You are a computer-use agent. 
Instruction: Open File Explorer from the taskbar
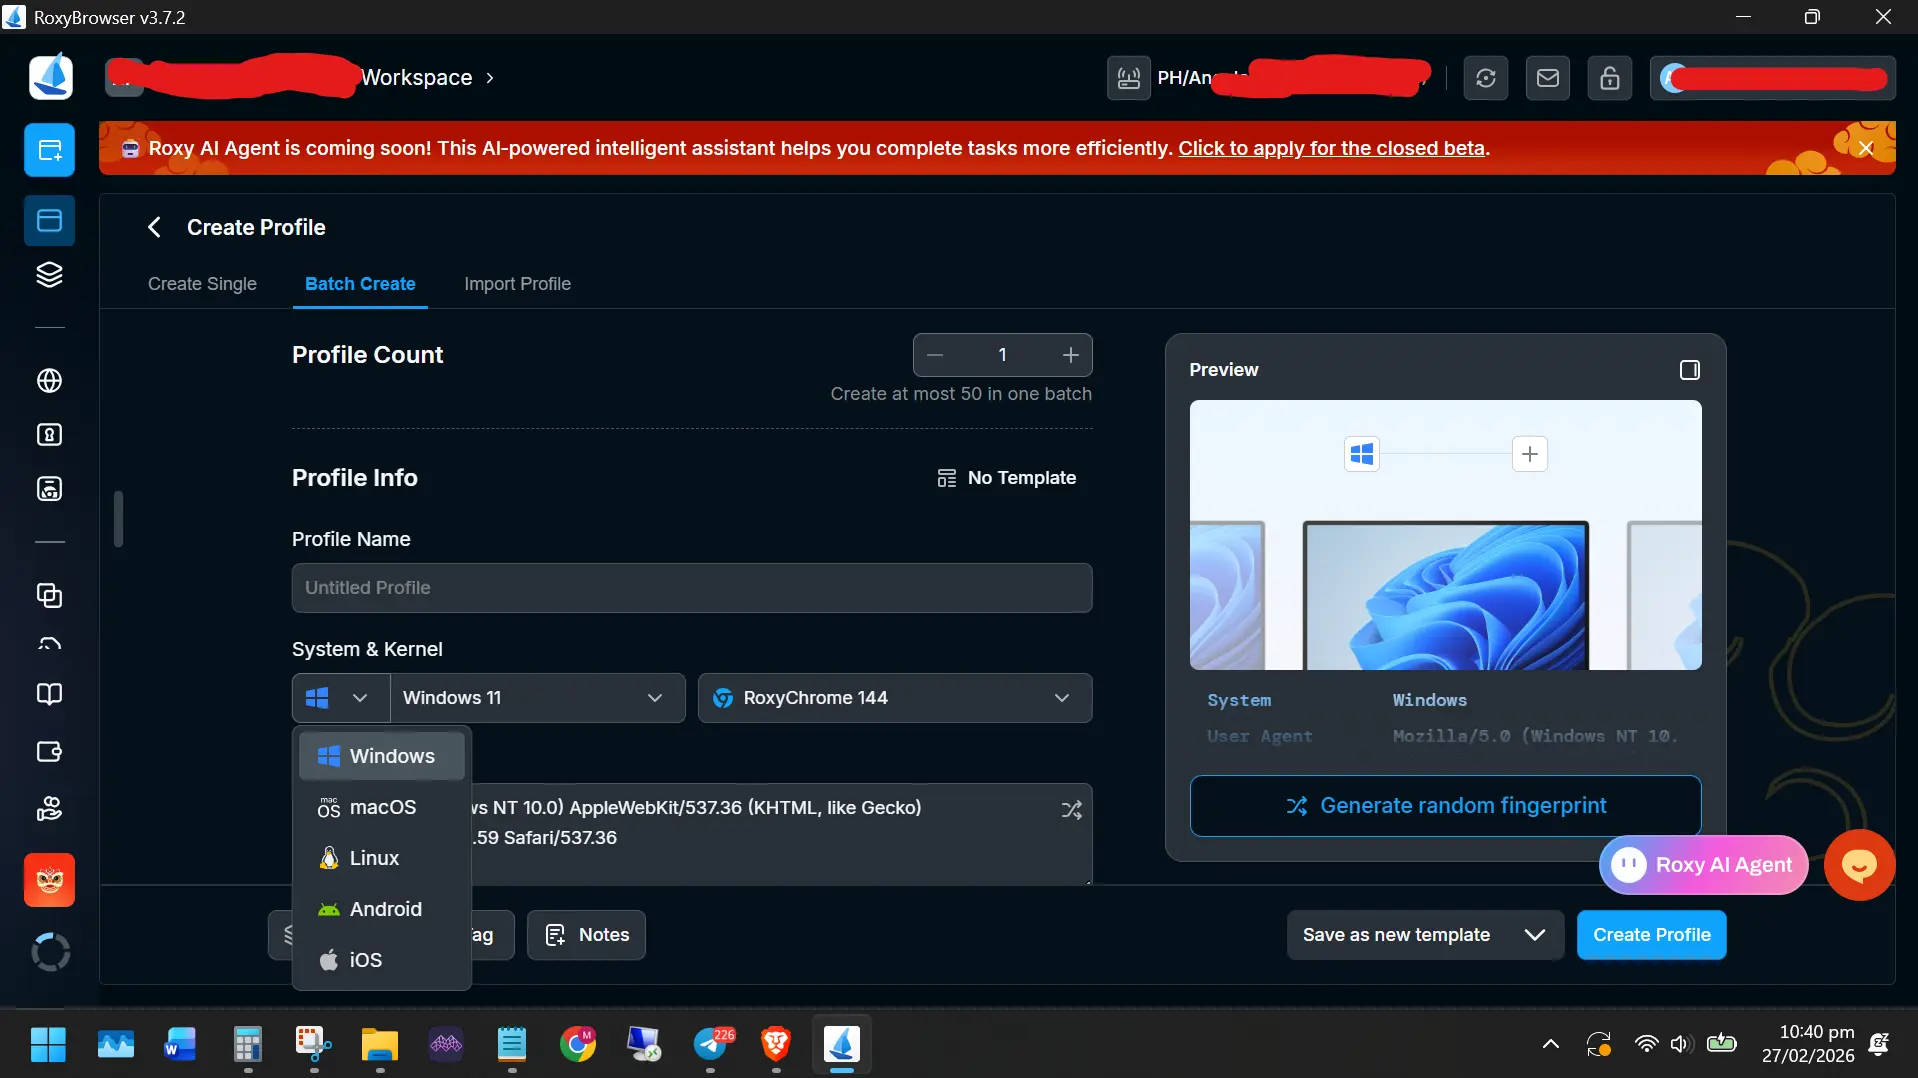click(380, 1045)
